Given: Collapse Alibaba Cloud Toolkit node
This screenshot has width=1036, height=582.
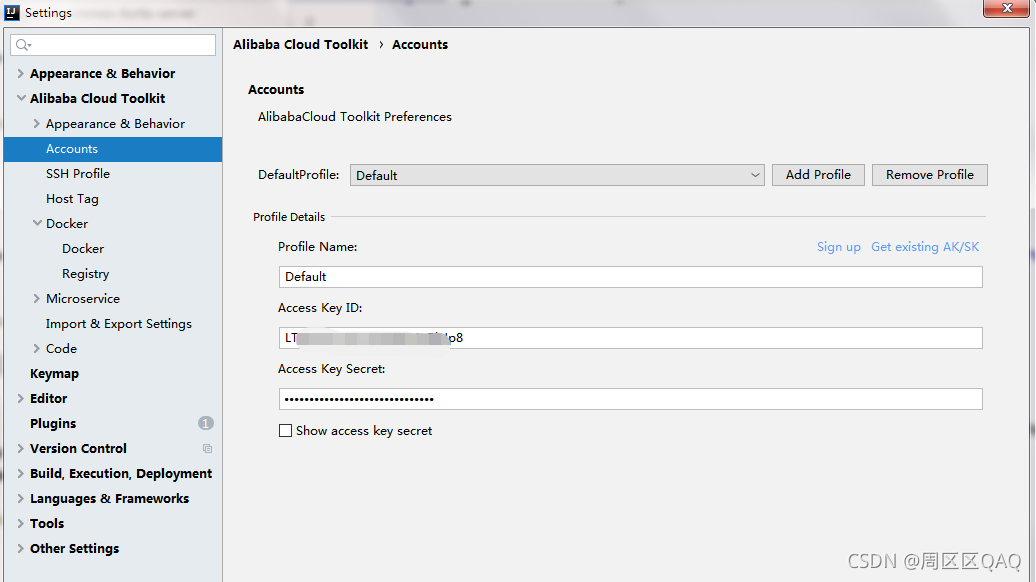Looking at the screenshot, I should [x=21, y=98].
